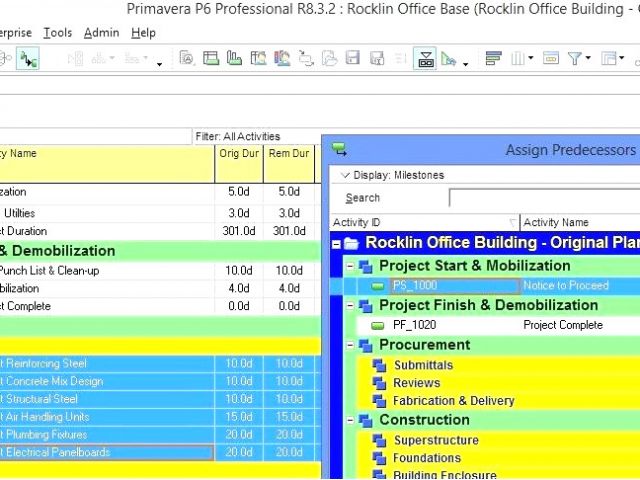The height and width of the screenshot is (480, 640).
Task: Click the PS_1000 milestone icon
Action: pos(378,286)
